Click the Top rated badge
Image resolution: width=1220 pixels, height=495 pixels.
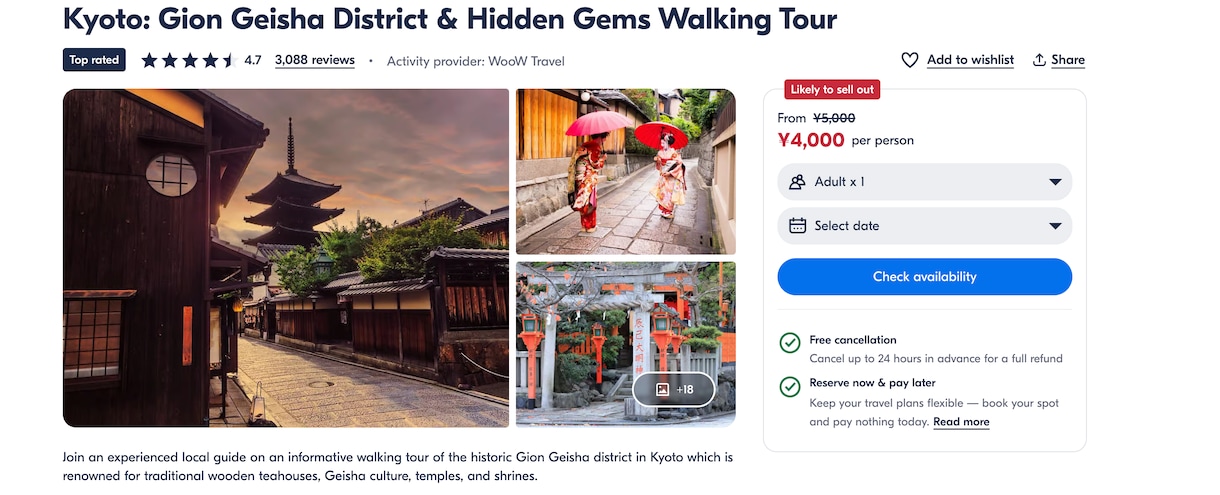(94, 60)
